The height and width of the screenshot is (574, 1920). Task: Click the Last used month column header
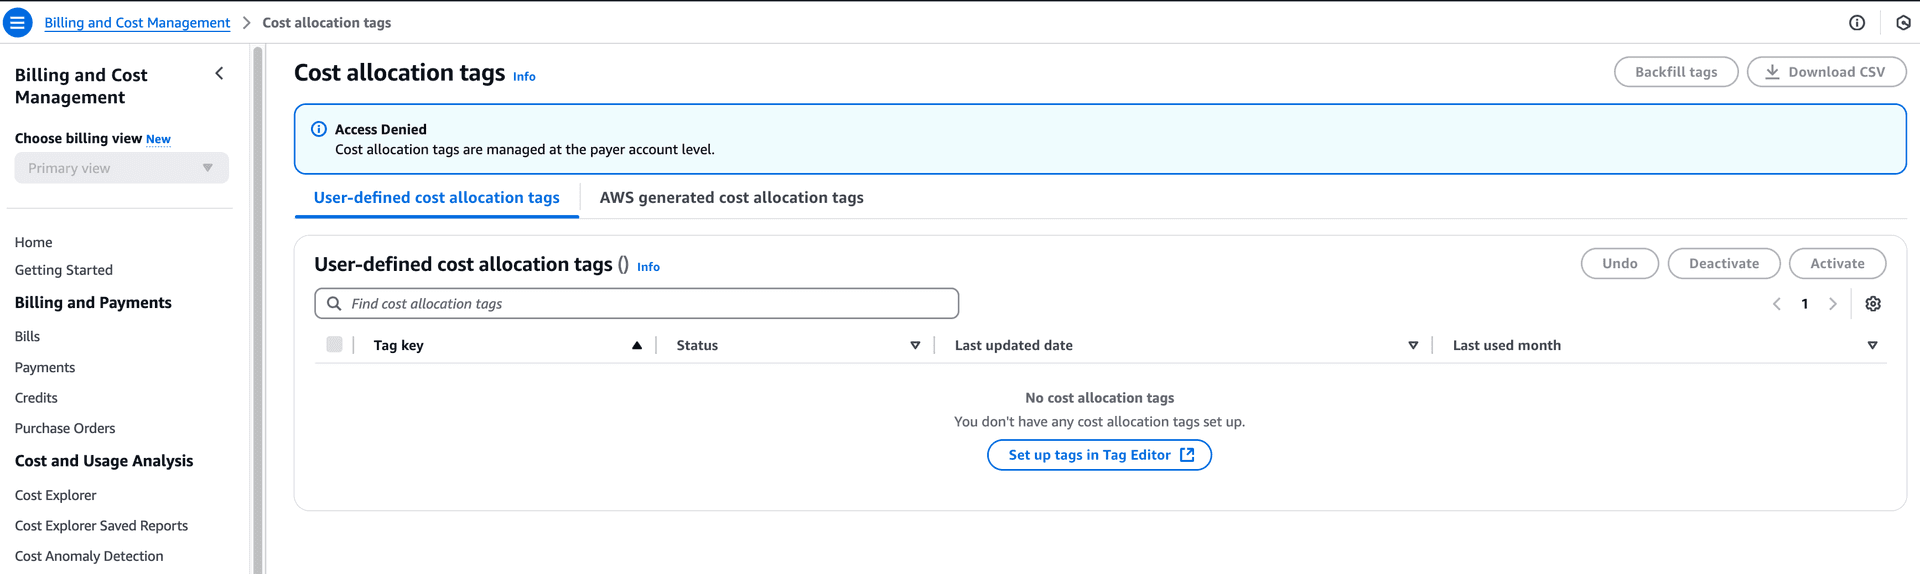[1506, 345]
